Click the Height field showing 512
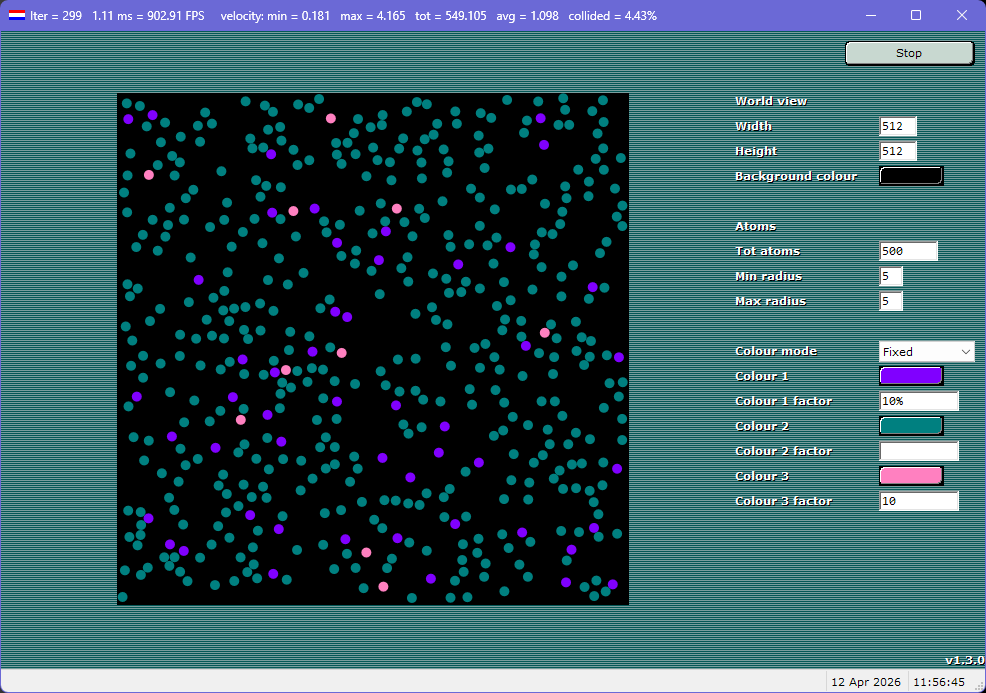Image resolution: width=986 pixels, height=693 pixels. (897, 151)
